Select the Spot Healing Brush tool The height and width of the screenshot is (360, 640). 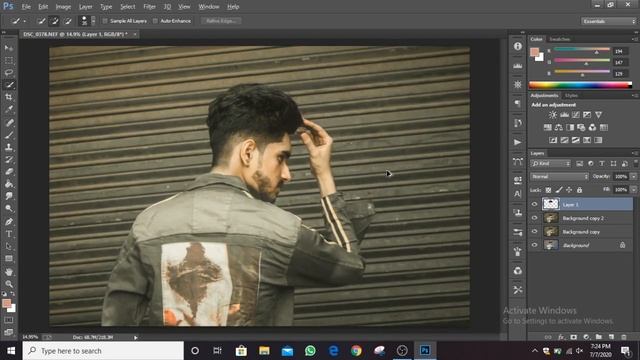9,122
